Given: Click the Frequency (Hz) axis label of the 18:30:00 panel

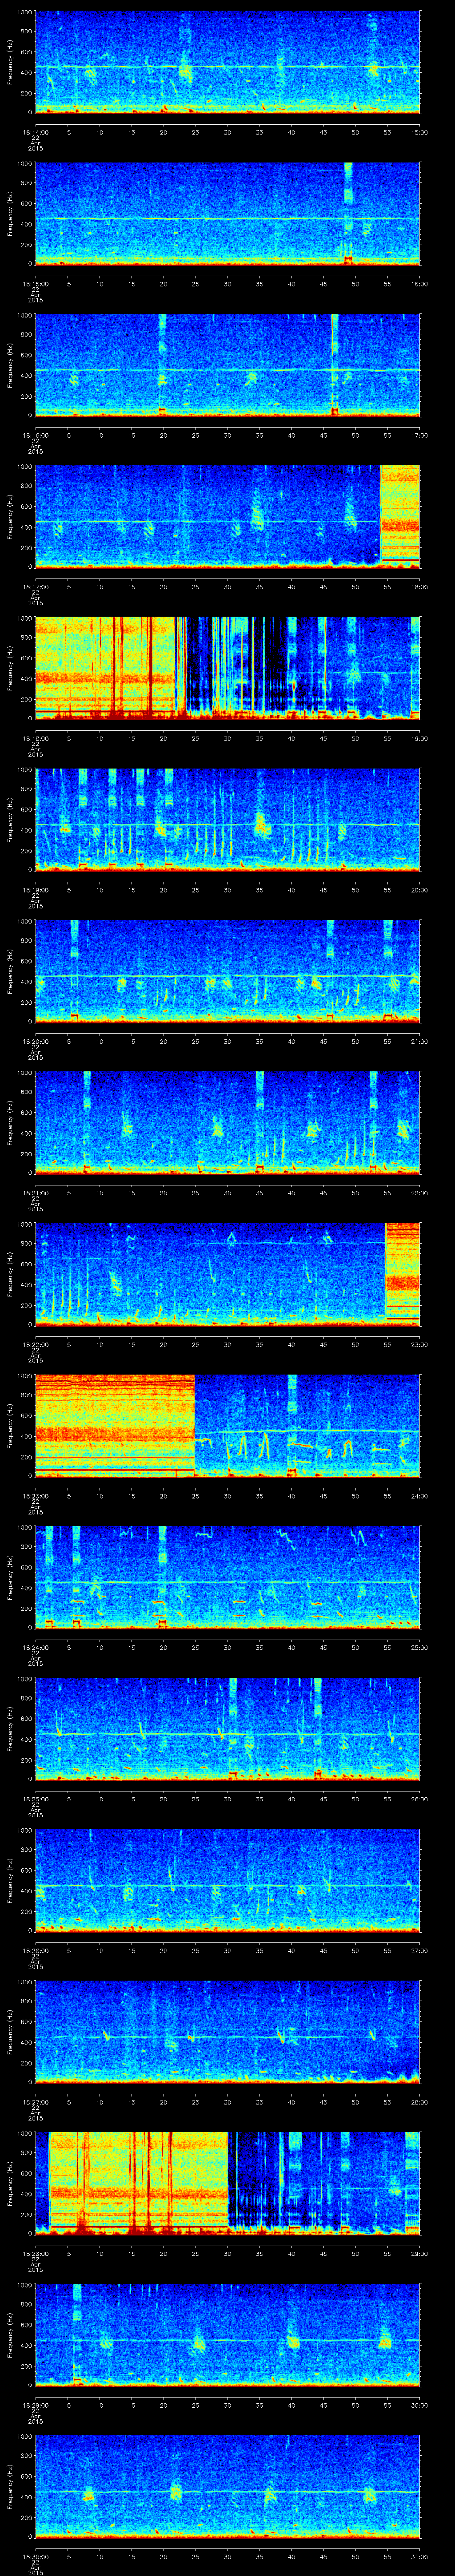Looking at the screenshot, I should 10,2486.
